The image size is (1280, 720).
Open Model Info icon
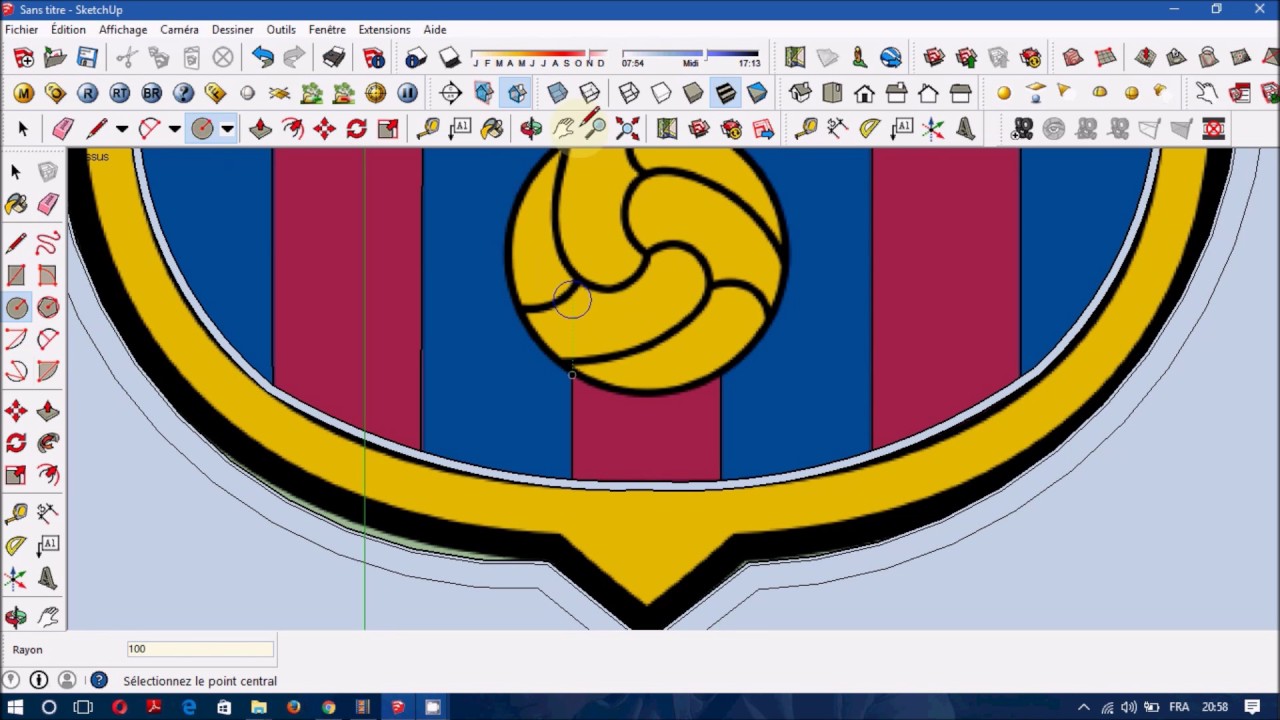click(x=374, y=57)
